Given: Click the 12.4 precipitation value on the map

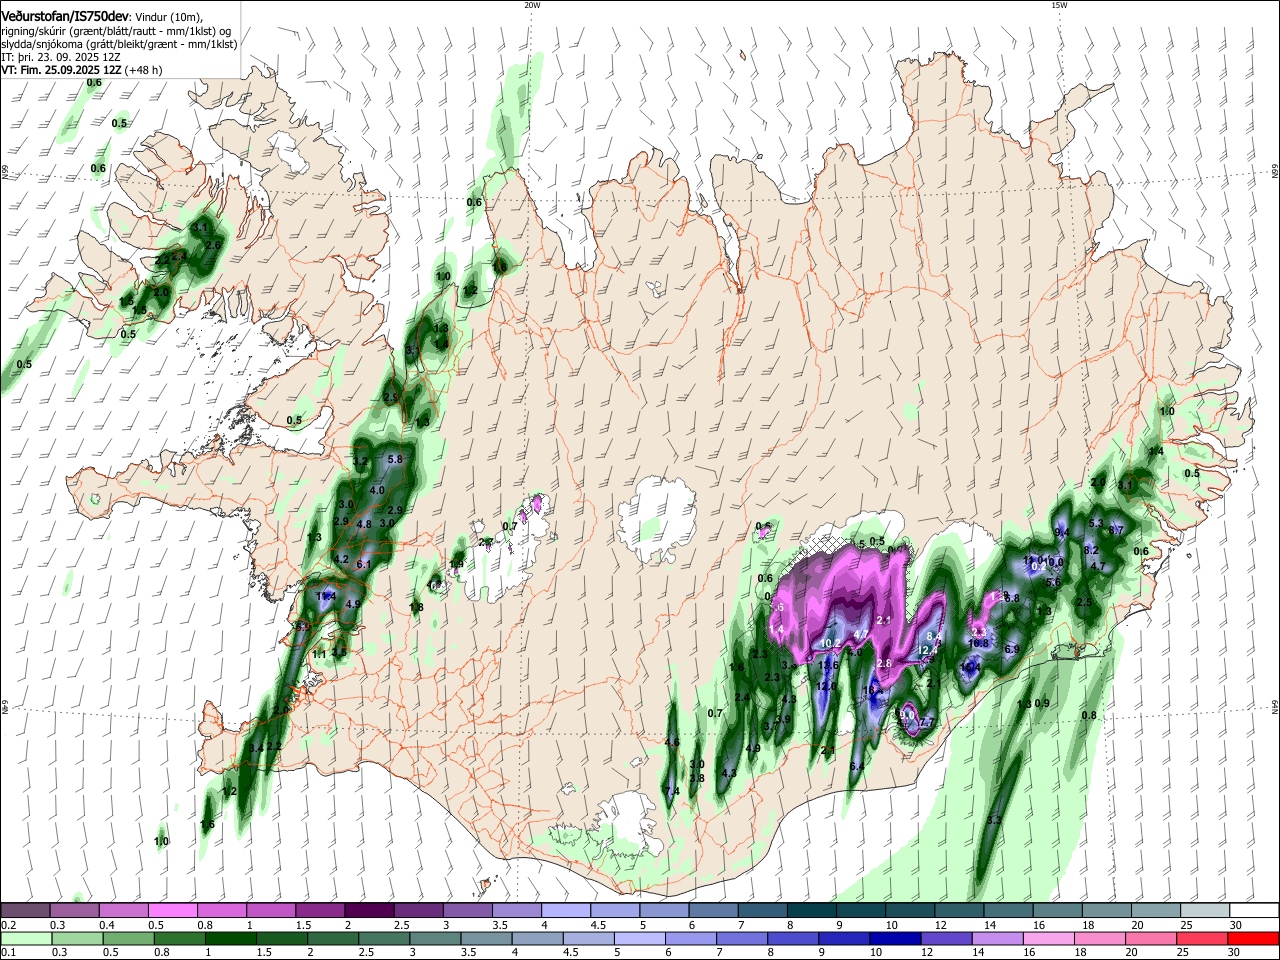Looking at the screenshot, I should click(x=927, y=651).
